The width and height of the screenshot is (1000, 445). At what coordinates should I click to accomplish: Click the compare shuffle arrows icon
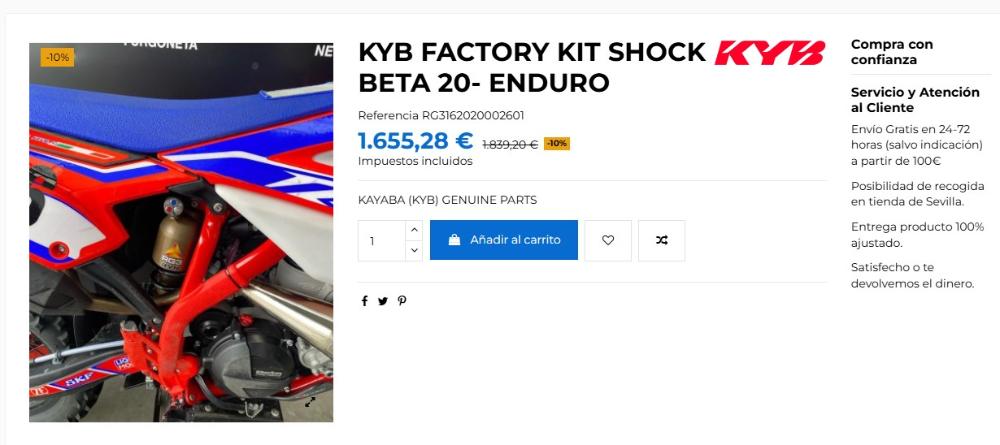click(x=661, y=240)
